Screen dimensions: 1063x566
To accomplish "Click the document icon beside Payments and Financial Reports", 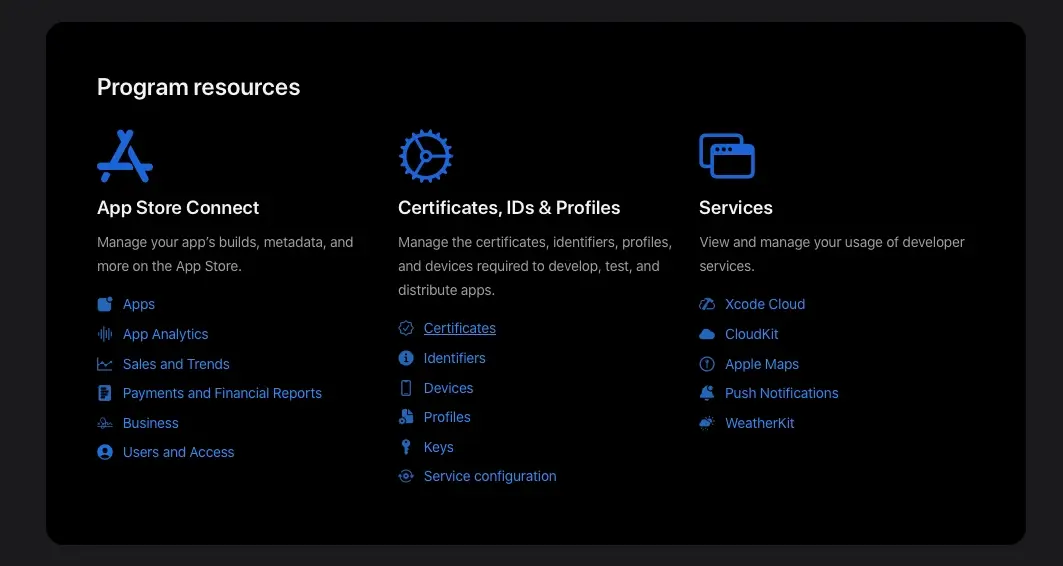I will click(x=104, y=393).
